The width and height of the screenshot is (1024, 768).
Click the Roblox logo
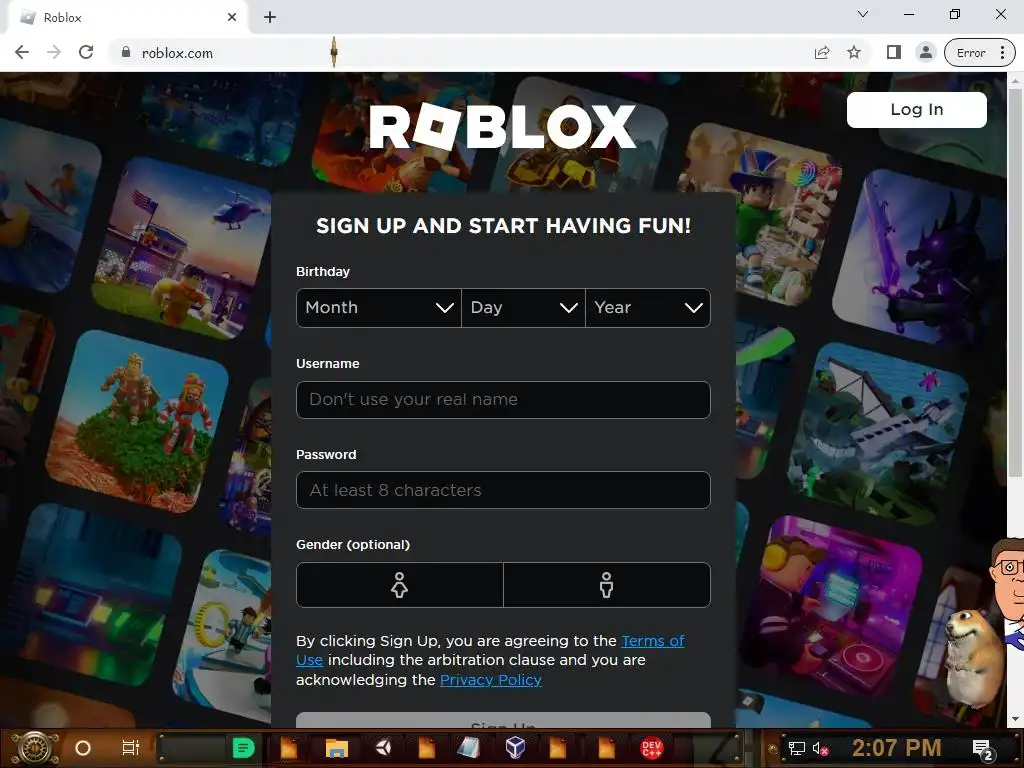coord(502,127)
